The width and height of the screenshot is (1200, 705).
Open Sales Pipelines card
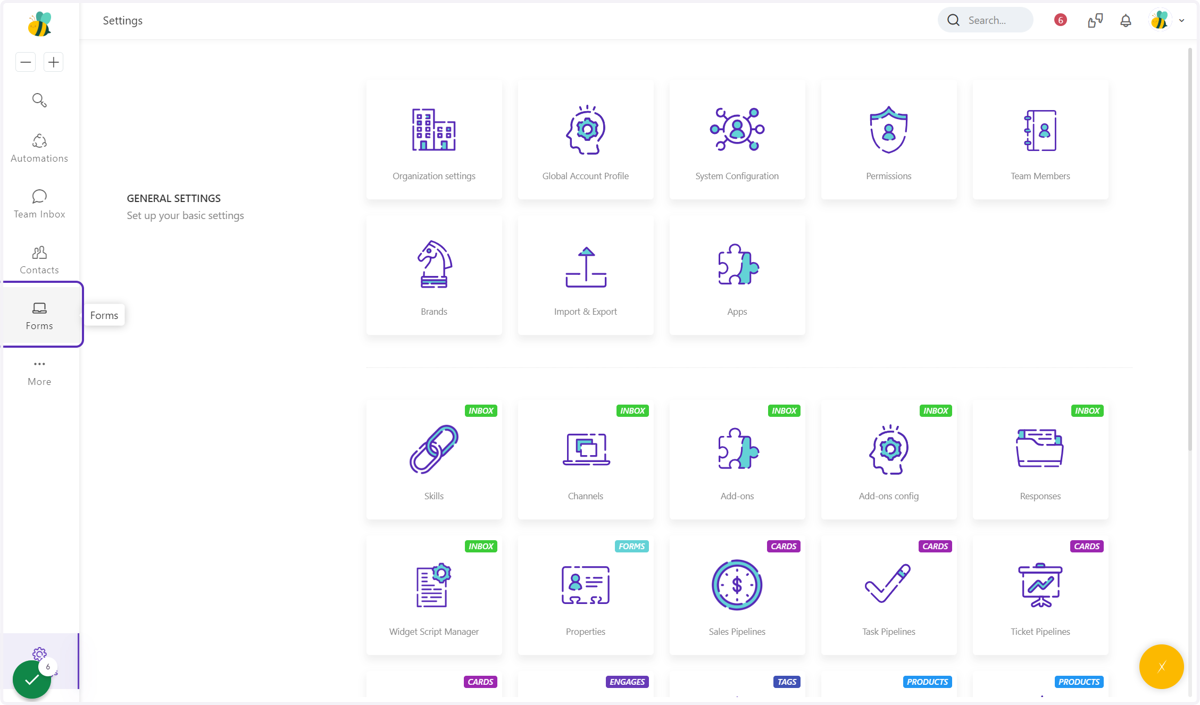[737, 595]
